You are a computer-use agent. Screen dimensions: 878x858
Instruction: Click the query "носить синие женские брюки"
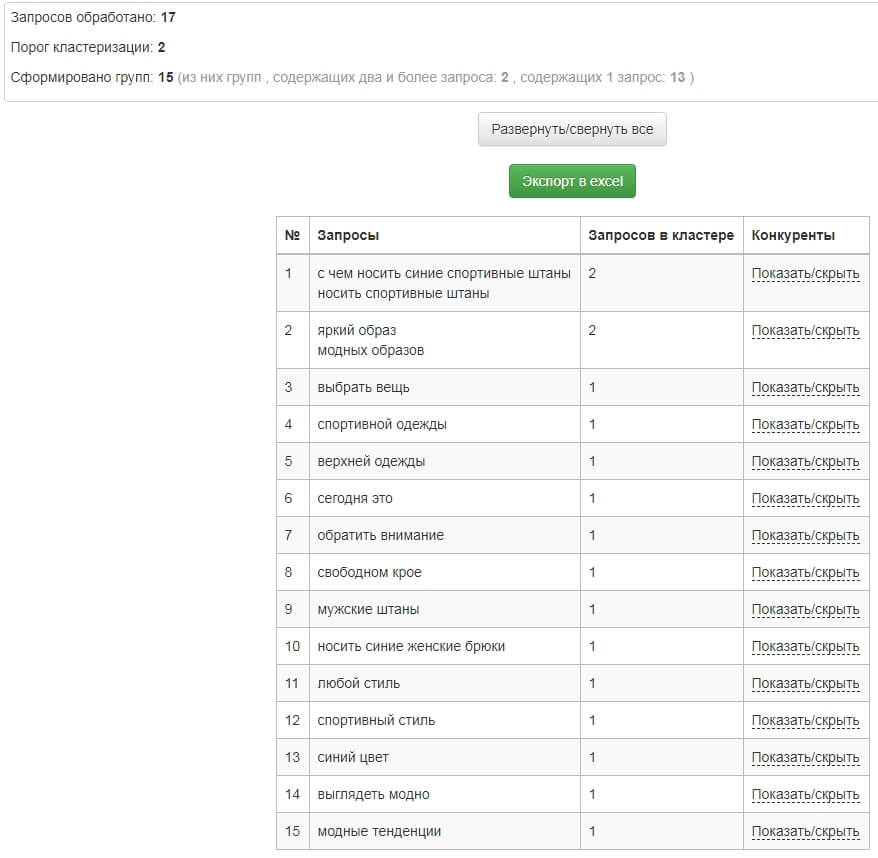pos(411,646)
